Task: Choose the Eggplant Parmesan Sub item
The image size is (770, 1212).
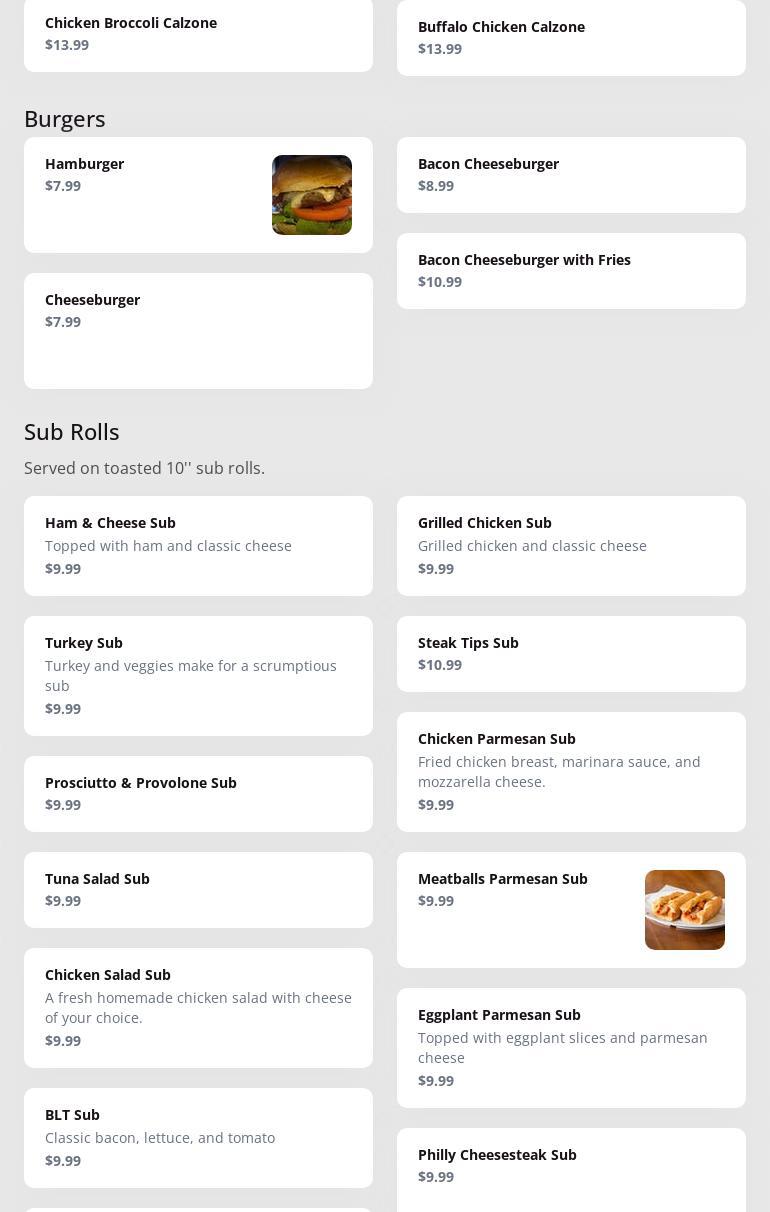Action: (570, 1048)
